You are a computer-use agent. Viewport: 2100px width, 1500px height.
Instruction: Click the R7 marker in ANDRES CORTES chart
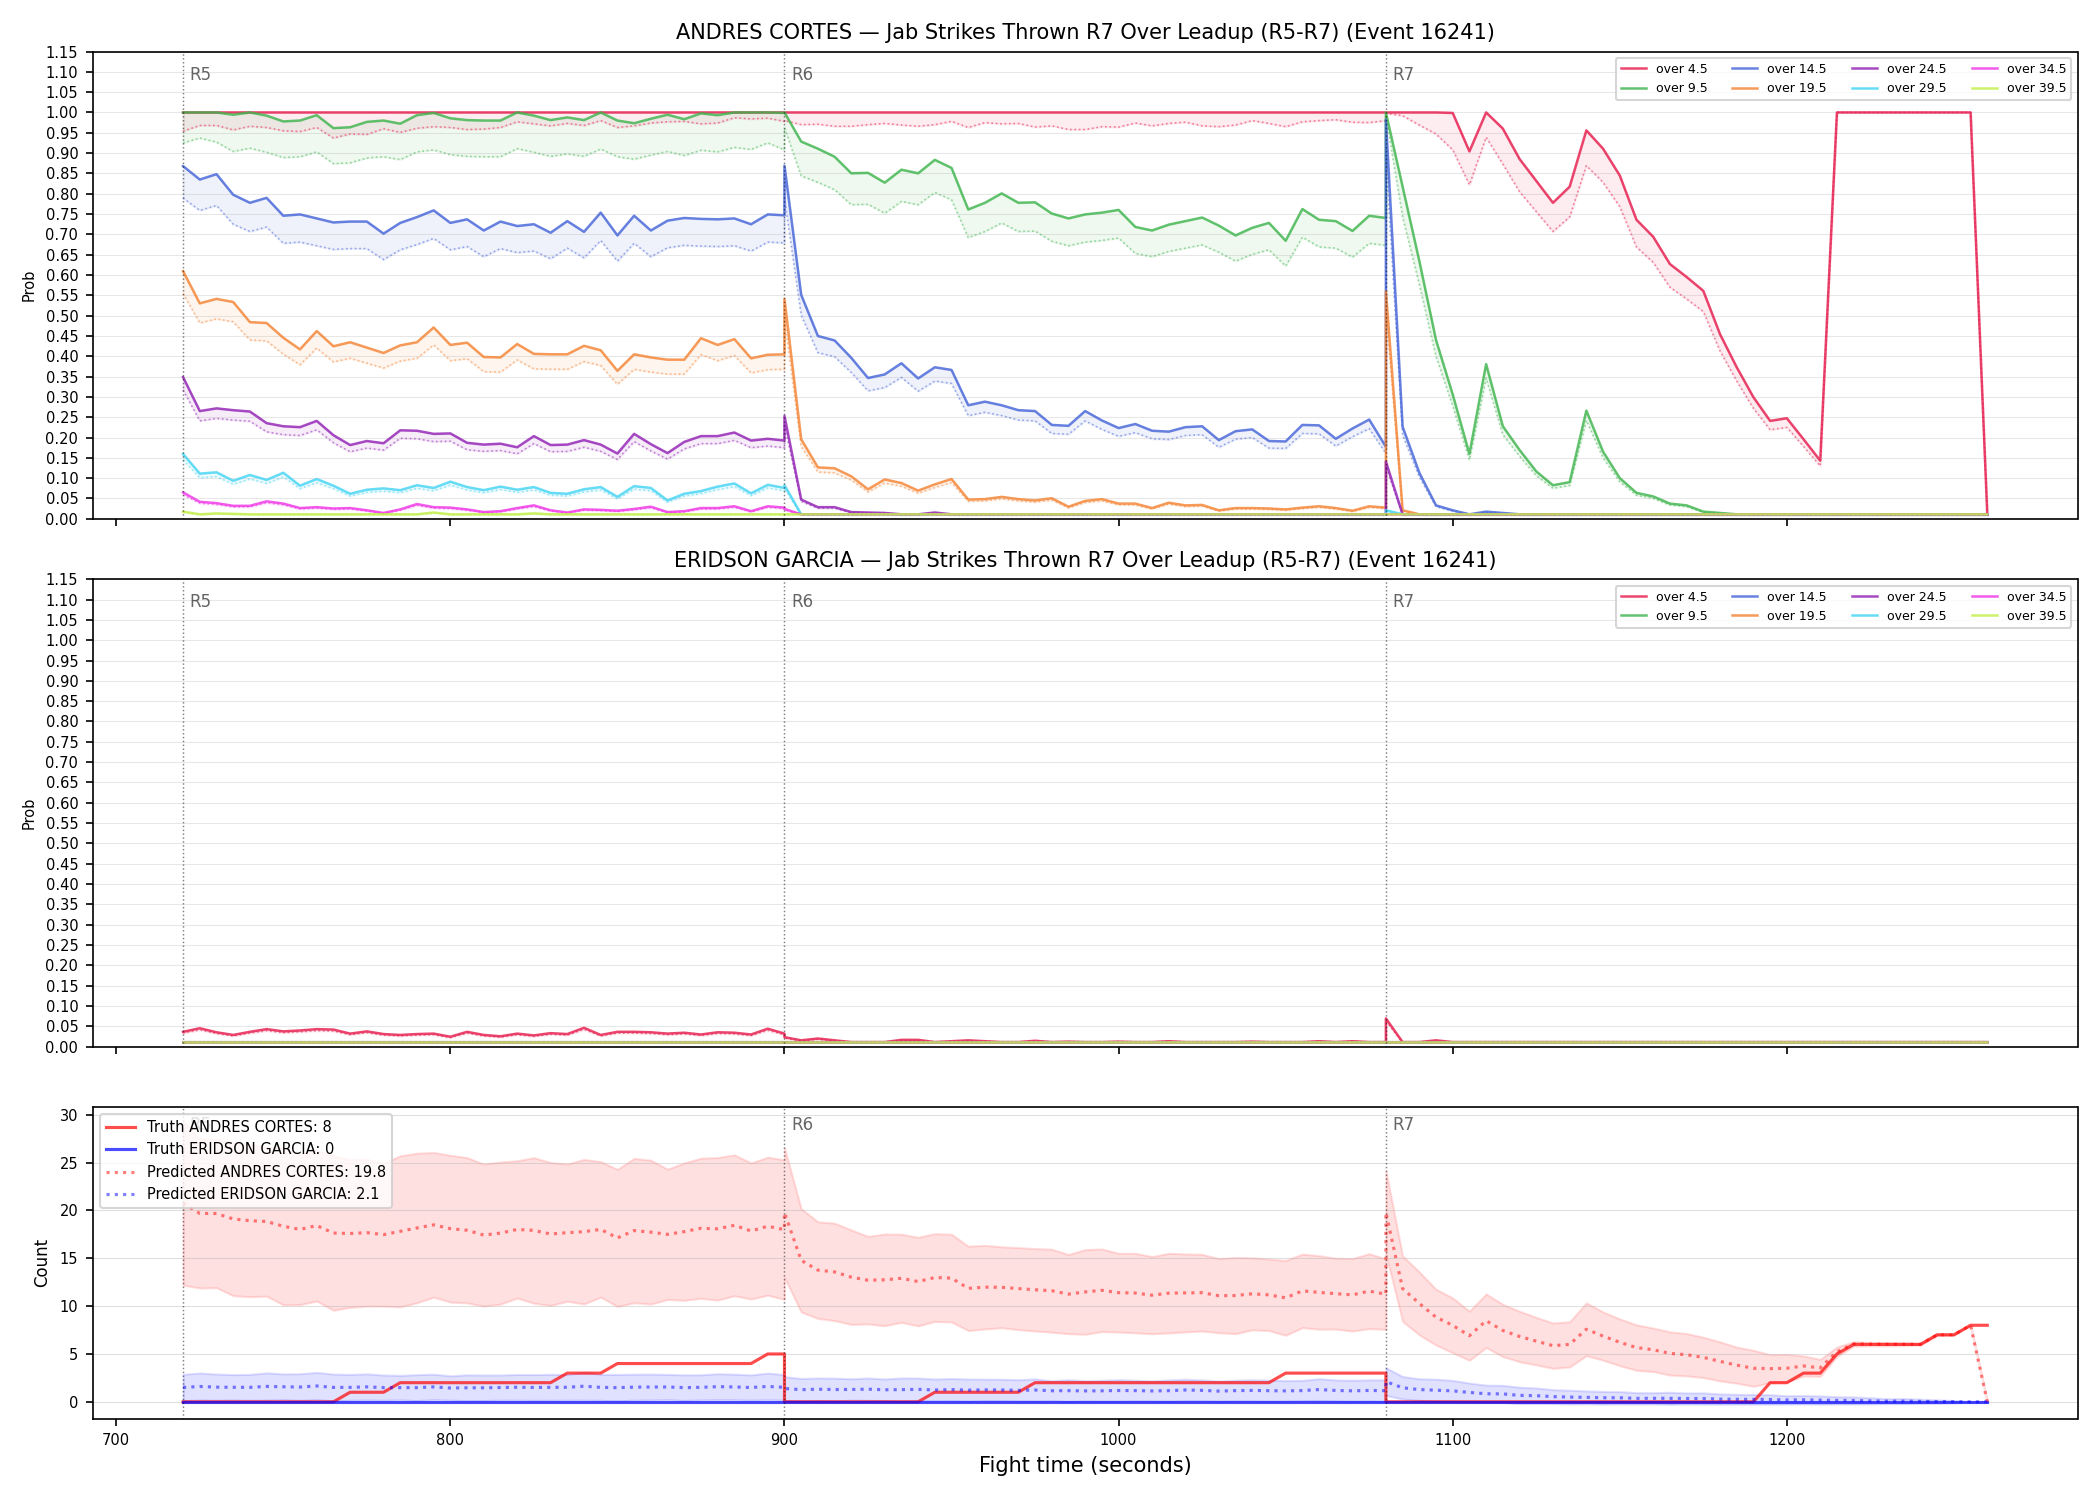point(1403,74)
